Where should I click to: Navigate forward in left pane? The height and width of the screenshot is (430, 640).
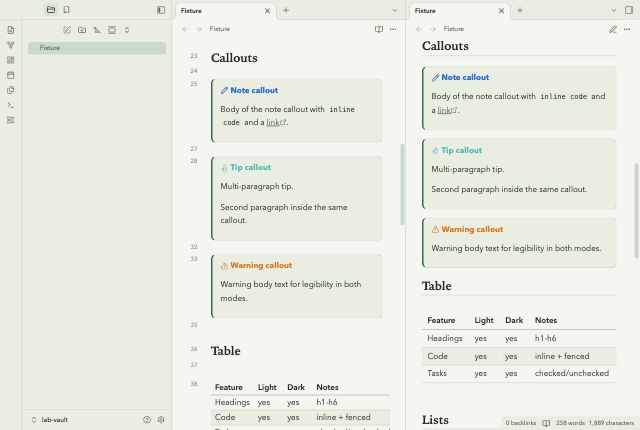[x=199, y=29]
